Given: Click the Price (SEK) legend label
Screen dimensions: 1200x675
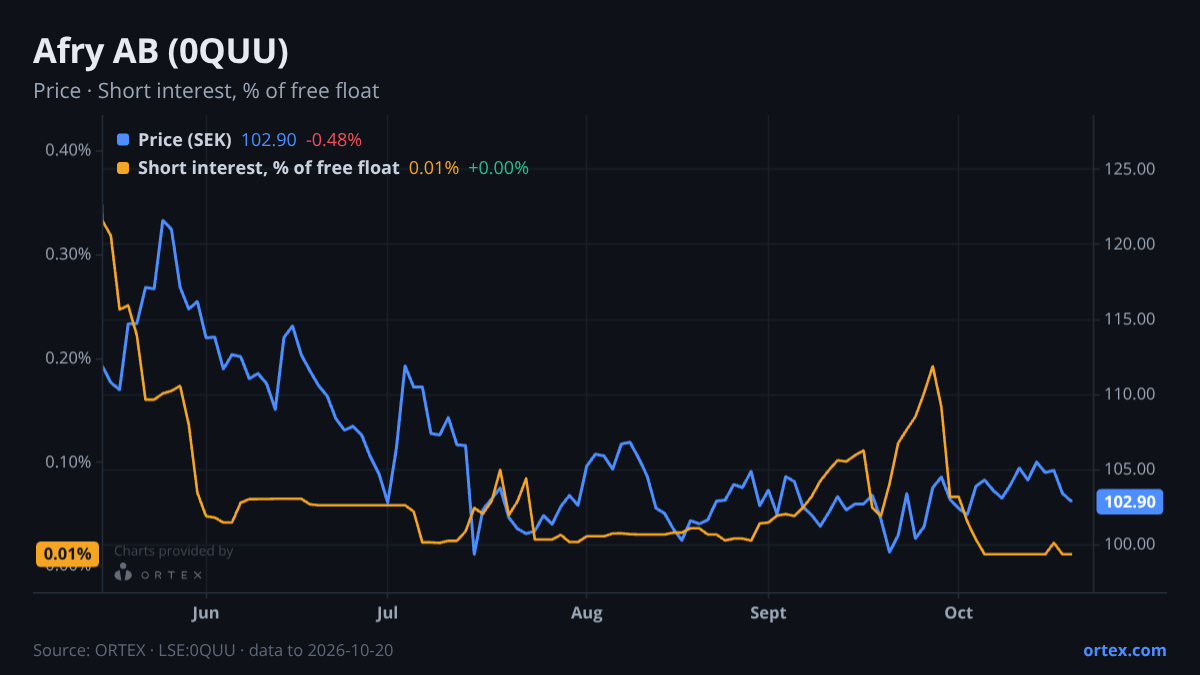Looking at the screenshot, I should click(185, 140).
